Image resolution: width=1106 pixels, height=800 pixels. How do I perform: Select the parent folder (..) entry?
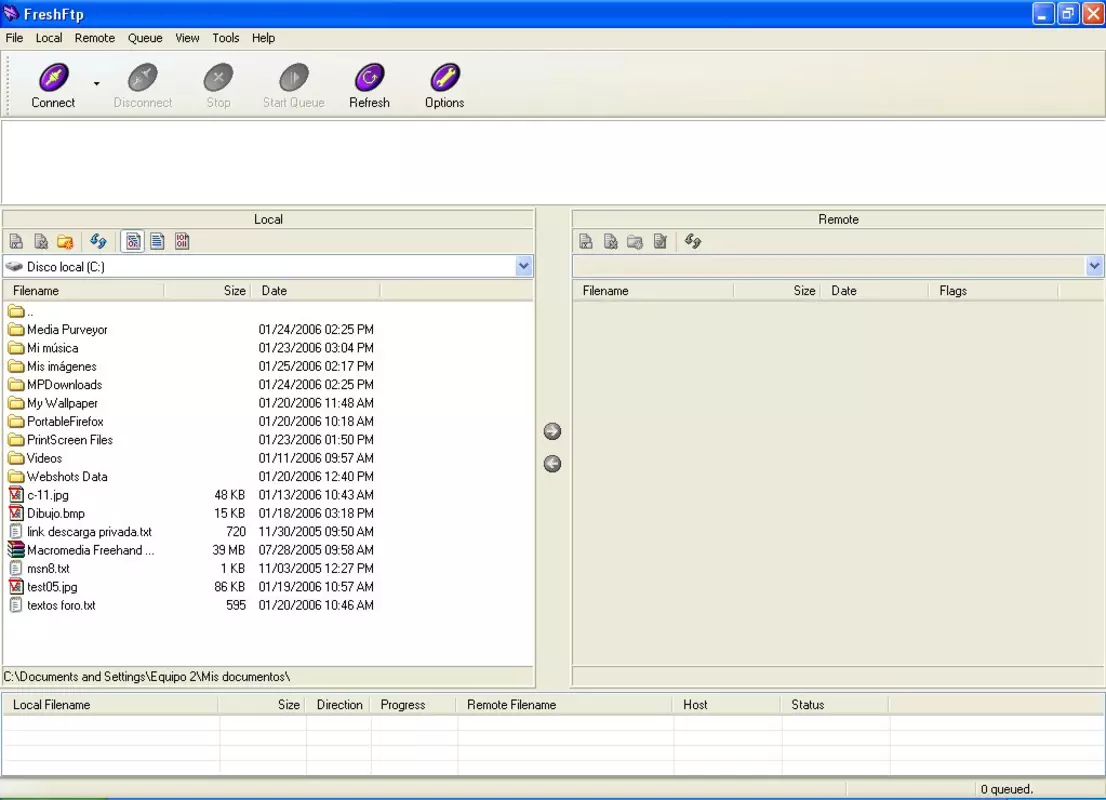click(21, 311)
